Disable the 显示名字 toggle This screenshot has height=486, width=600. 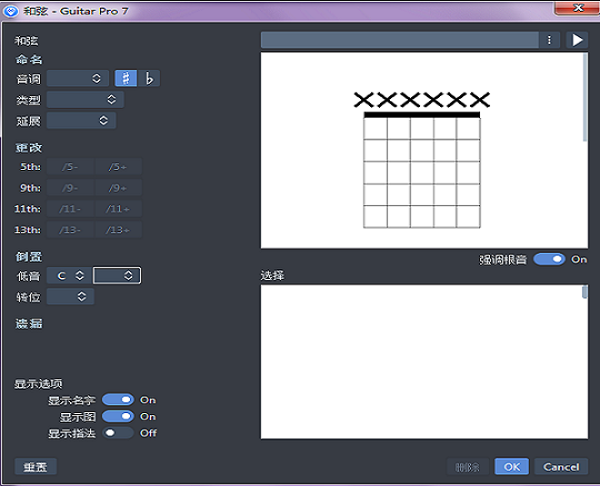tap(118, 400)
